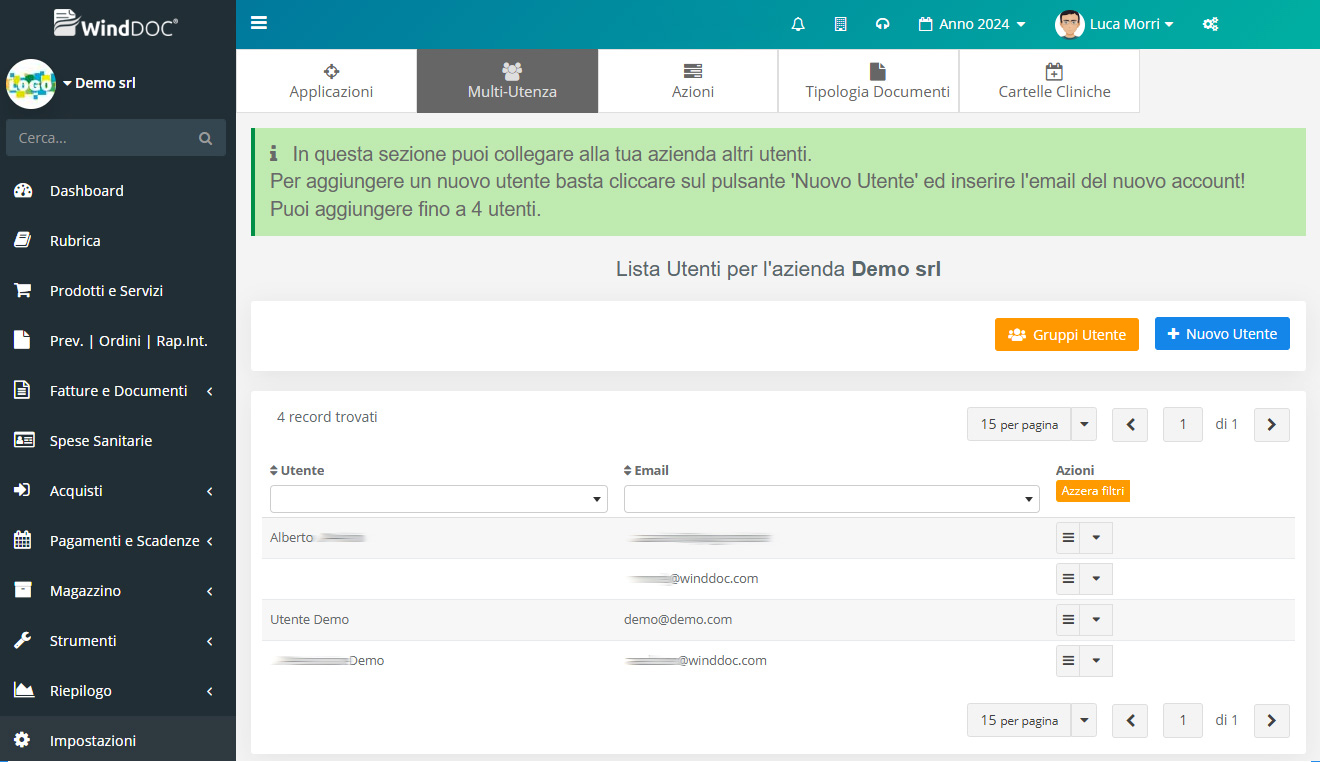Click the gears settings icon in top bar
This screenshot has width=1320, height=762.
[1210, 24]
